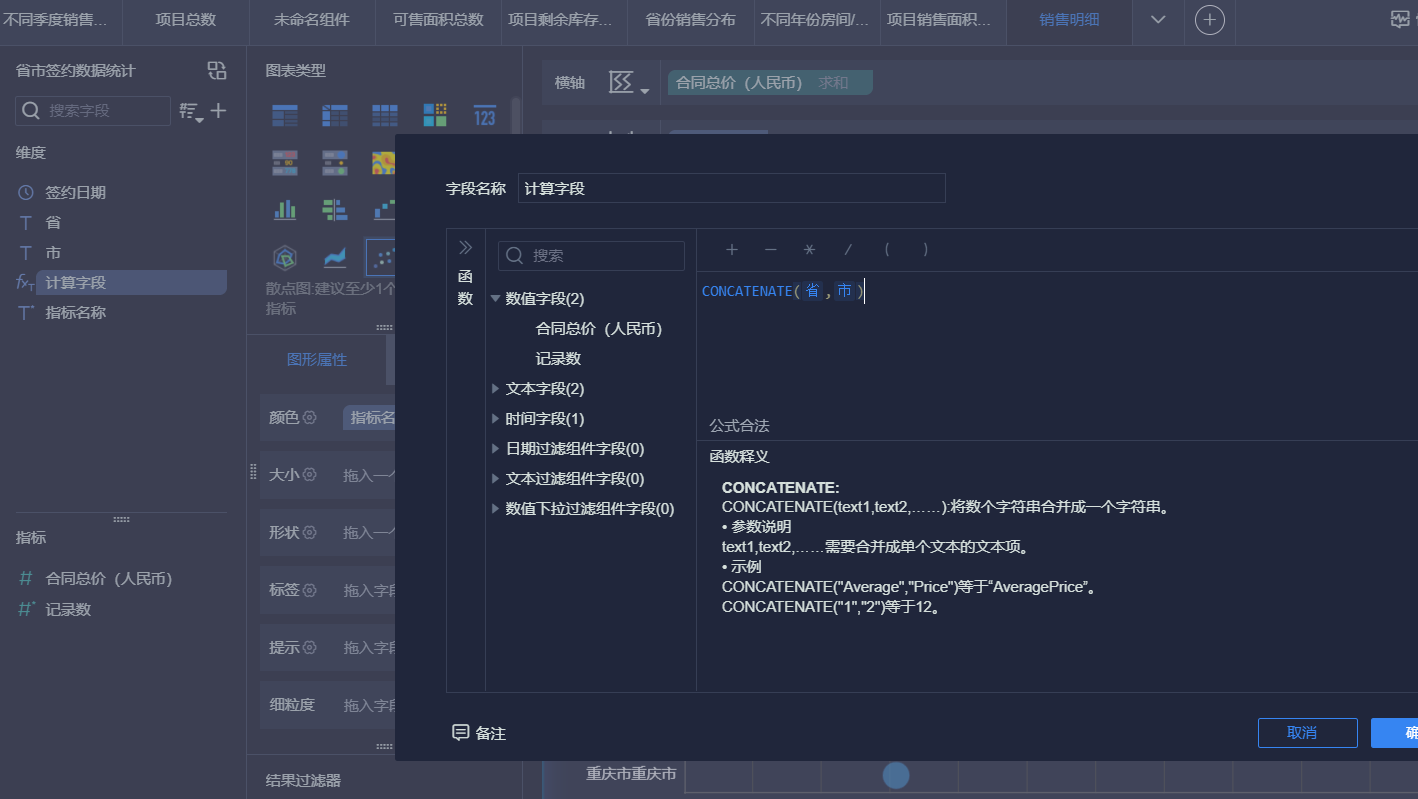This screenshot has height=799, width=1418.
Task: Select the area line chart type
Action: click(335, 257)
